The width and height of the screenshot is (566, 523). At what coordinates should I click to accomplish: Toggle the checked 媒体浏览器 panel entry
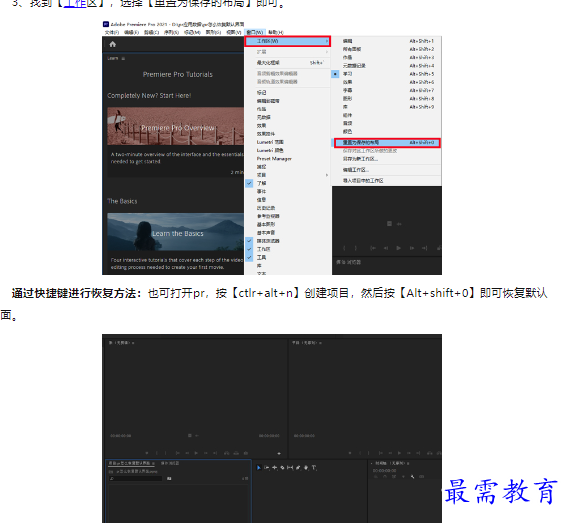(x=288, y=241)
